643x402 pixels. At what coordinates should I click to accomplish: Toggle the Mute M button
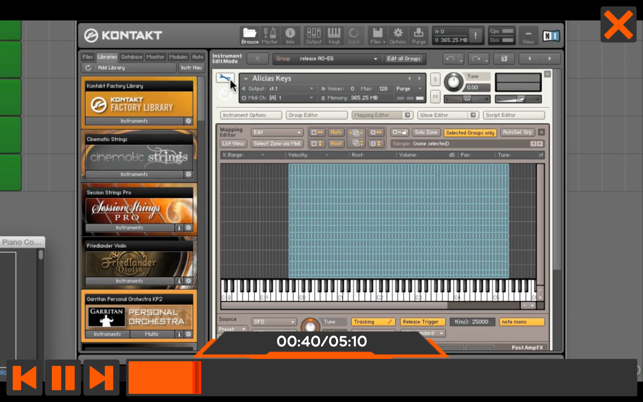pos(435,97)
